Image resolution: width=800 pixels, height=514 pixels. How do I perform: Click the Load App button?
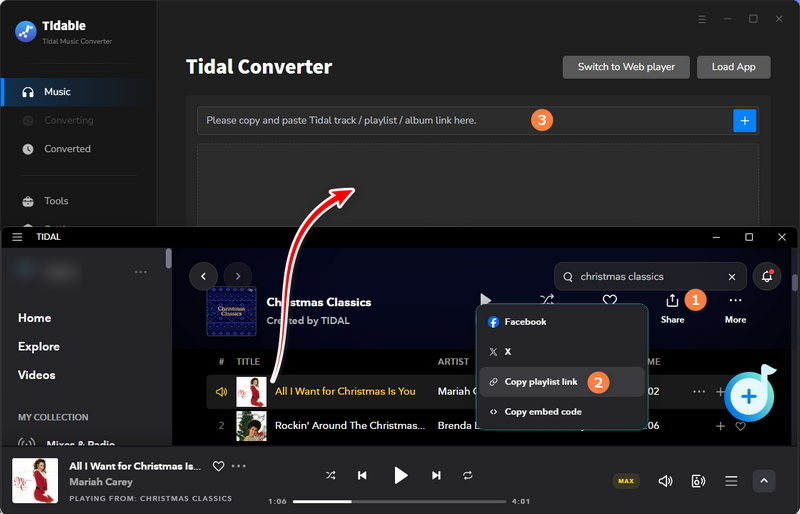click(x=733, y=67)
